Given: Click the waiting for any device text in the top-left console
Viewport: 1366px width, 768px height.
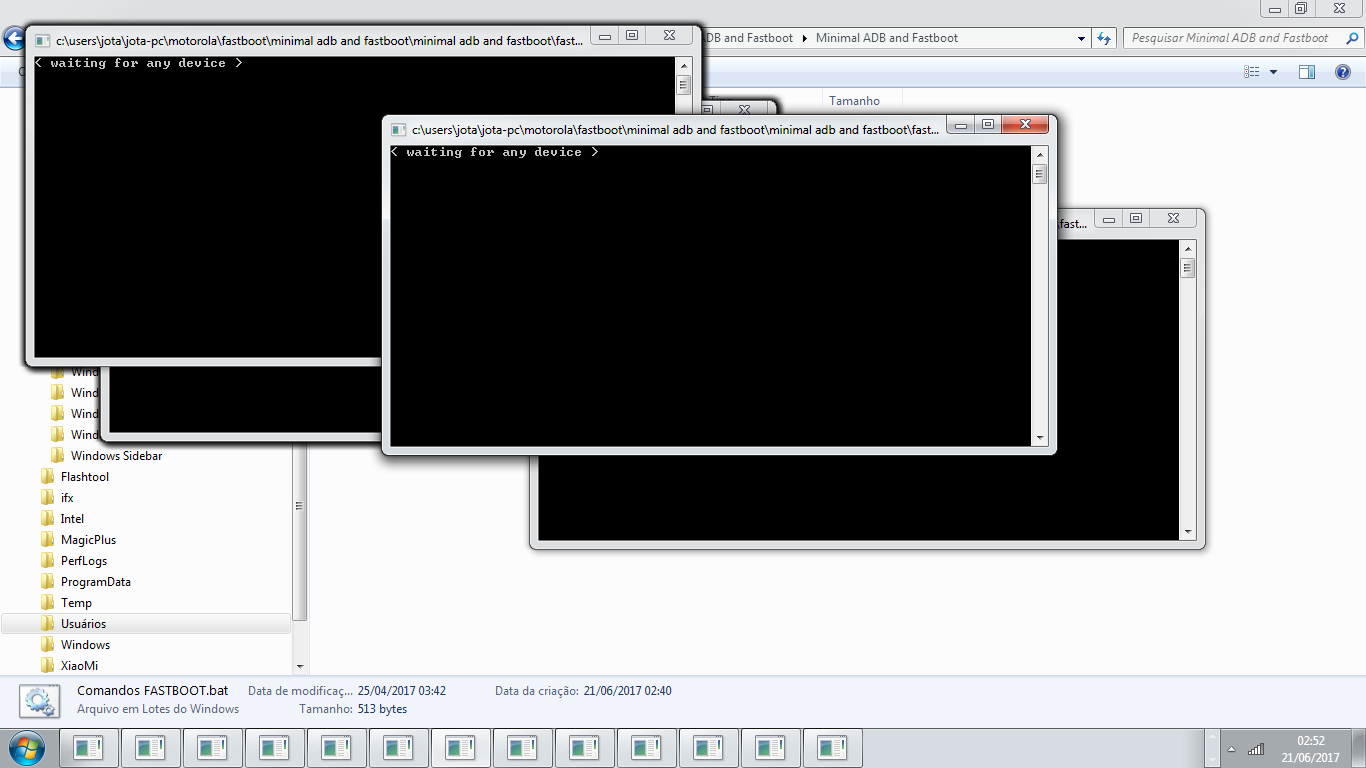Looking at the screenshot, I should [x=138, y=63].
